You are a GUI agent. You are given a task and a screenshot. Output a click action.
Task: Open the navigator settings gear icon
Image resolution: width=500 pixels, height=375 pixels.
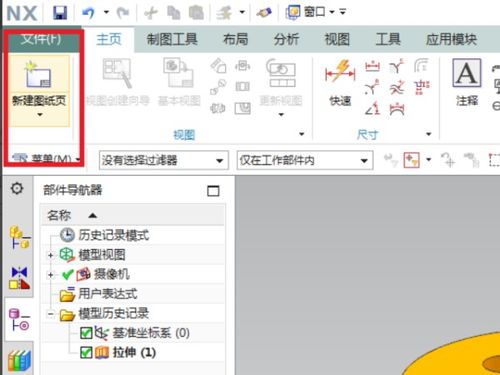point(17,189)
